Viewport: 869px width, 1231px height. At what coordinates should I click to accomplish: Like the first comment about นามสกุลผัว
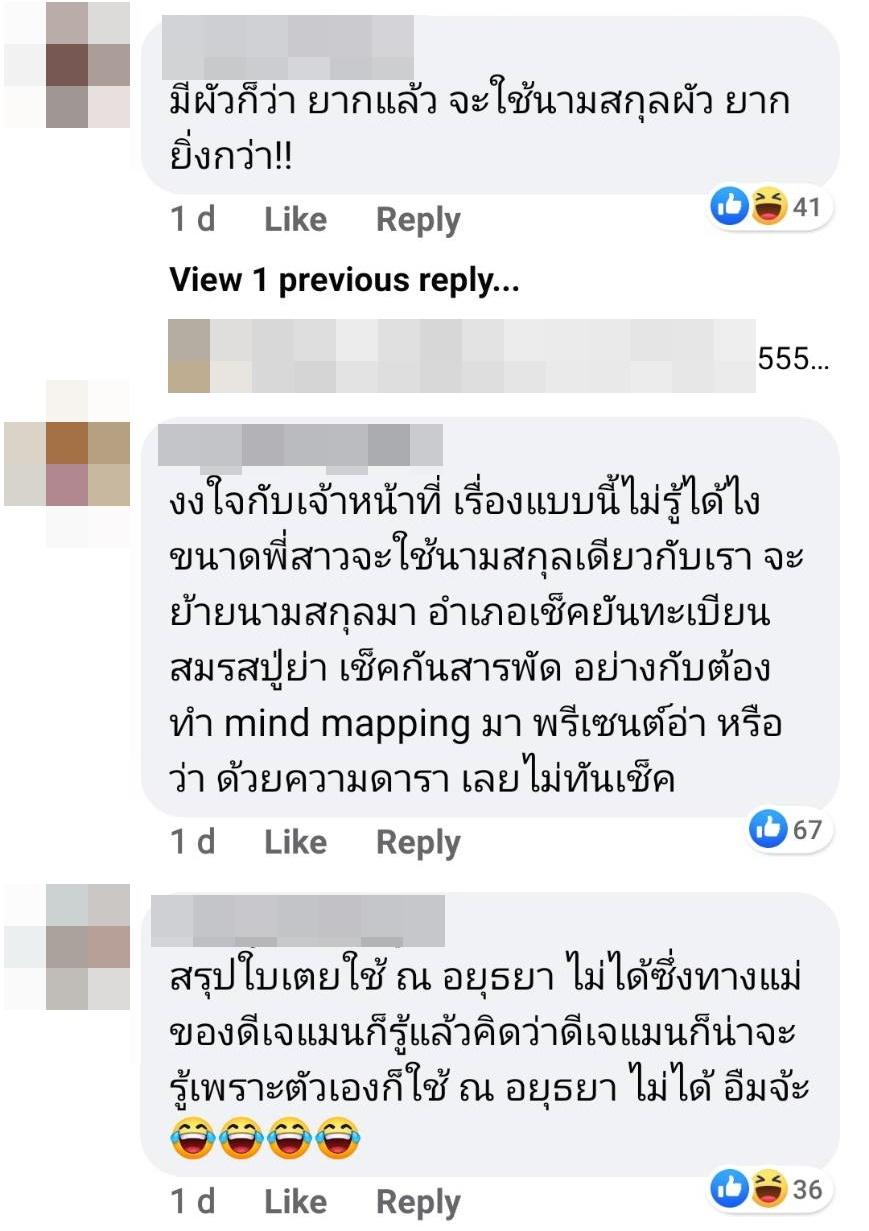click(295, 220)
